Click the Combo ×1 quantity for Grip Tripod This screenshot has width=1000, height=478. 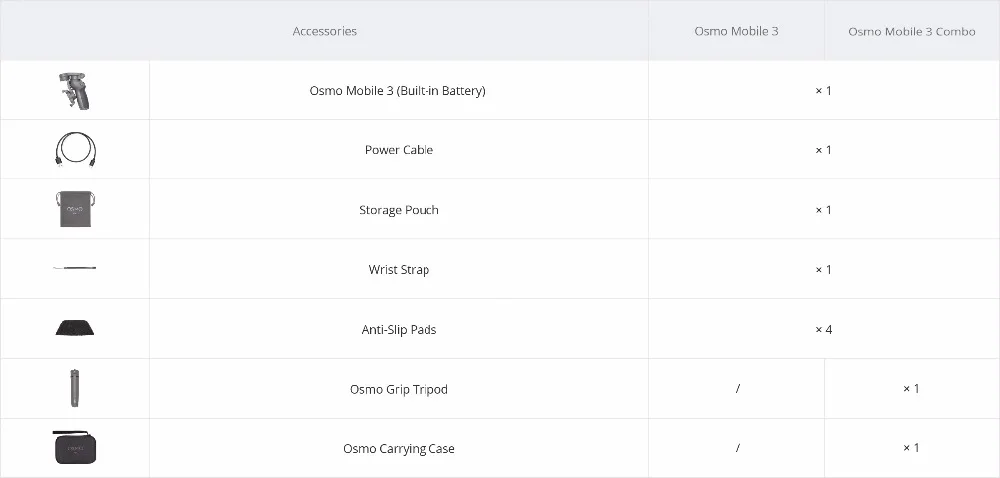tap(911, 389)
